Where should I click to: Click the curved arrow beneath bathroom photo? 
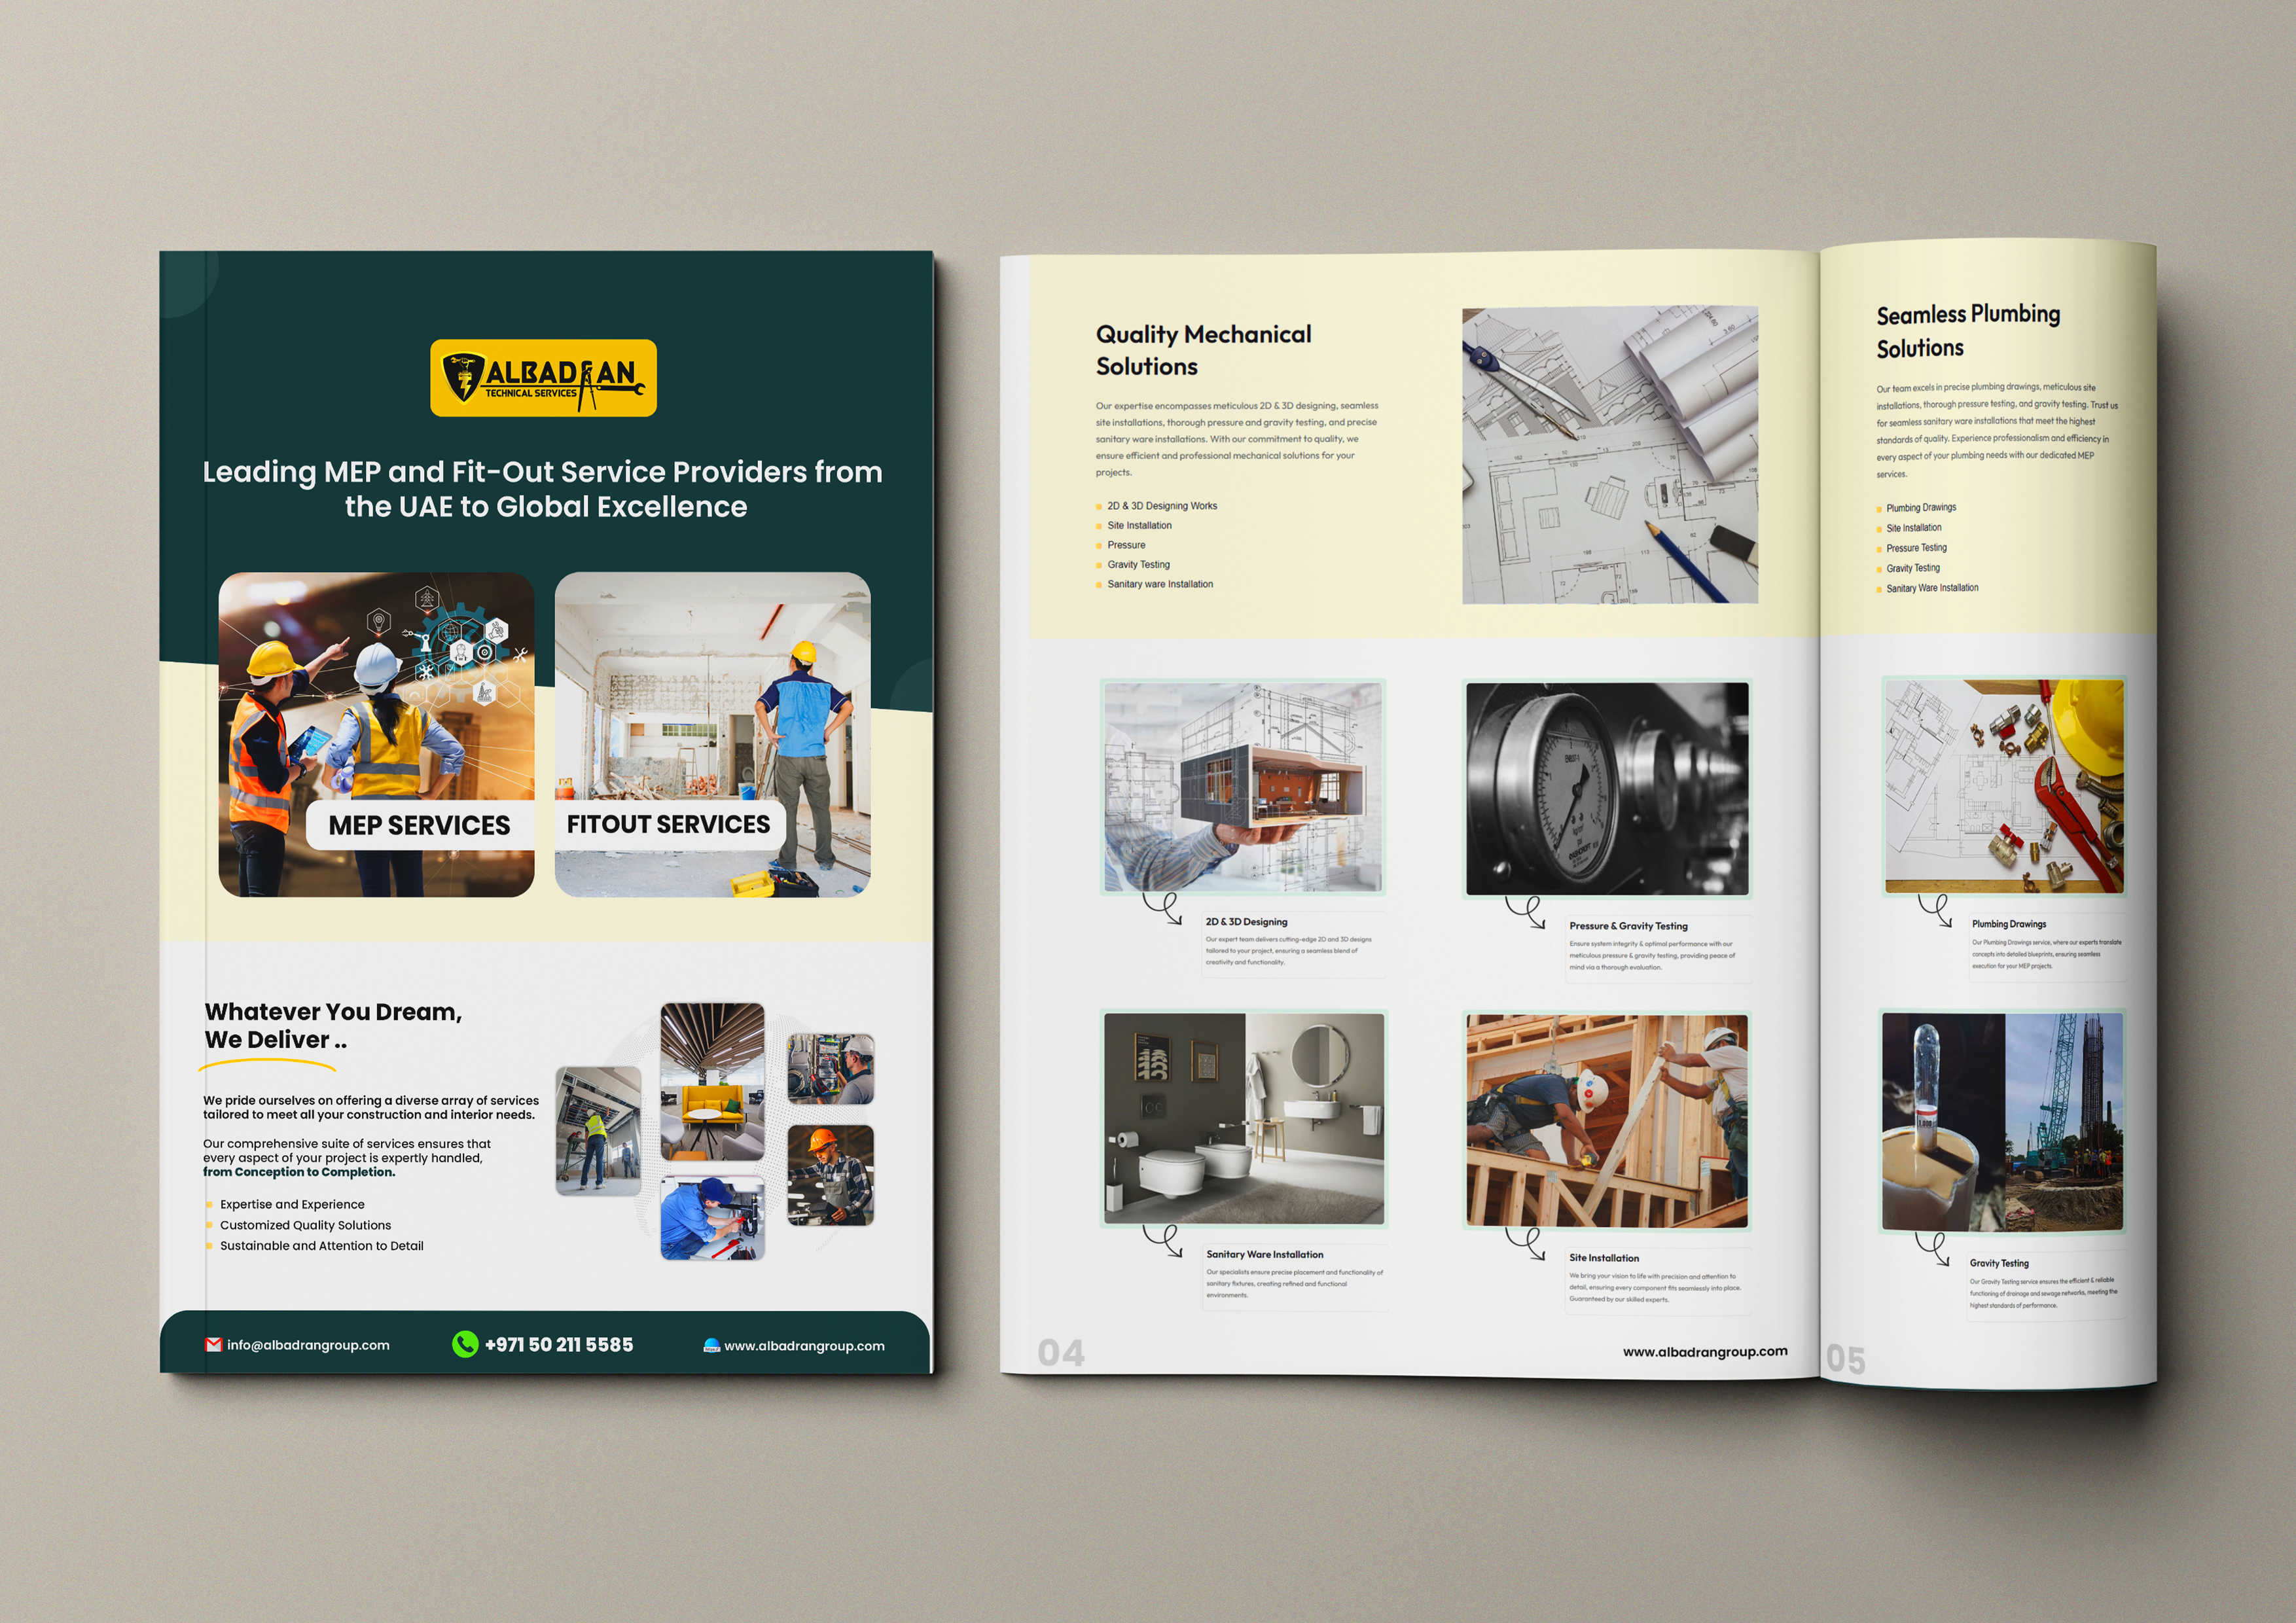tap(1163, 1242)
